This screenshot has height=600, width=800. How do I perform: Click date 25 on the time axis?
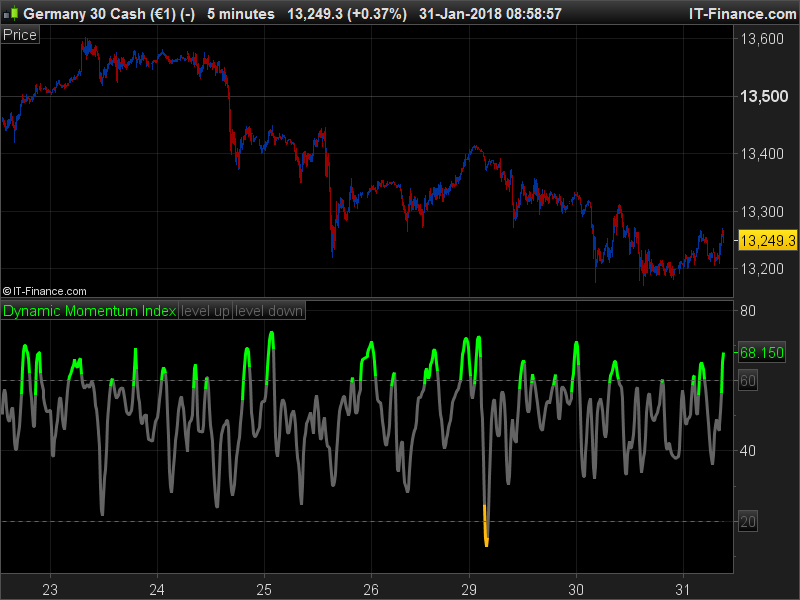(x=264, y=590)
